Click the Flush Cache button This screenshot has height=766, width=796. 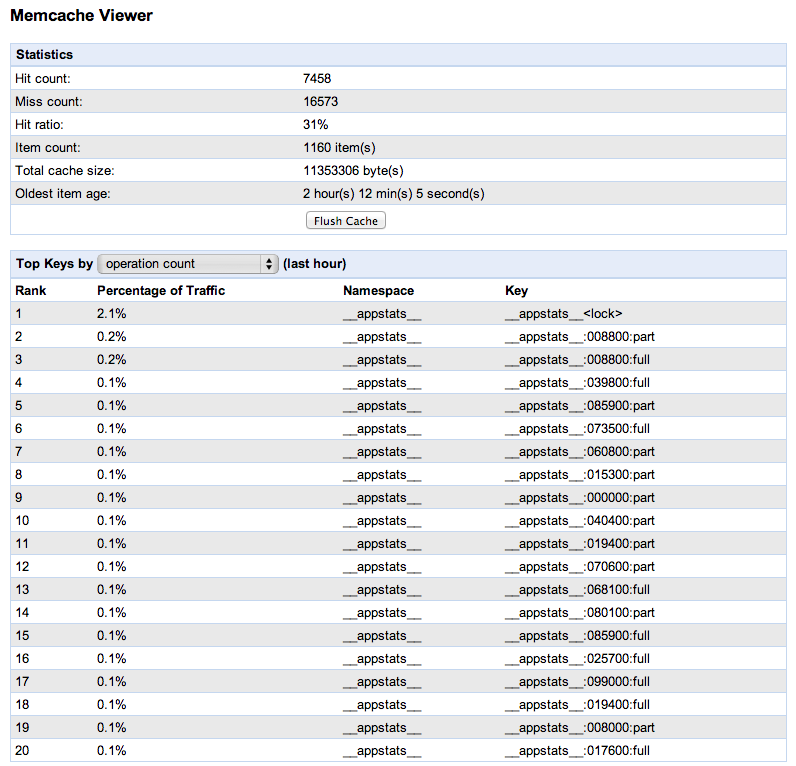pyautogui.click(x=345, y=221)
